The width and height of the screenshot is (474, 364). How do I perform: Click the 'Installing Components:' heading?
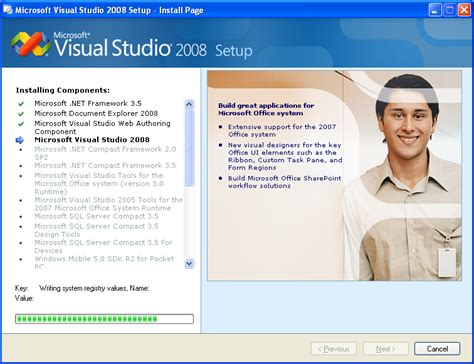[63, 90]
